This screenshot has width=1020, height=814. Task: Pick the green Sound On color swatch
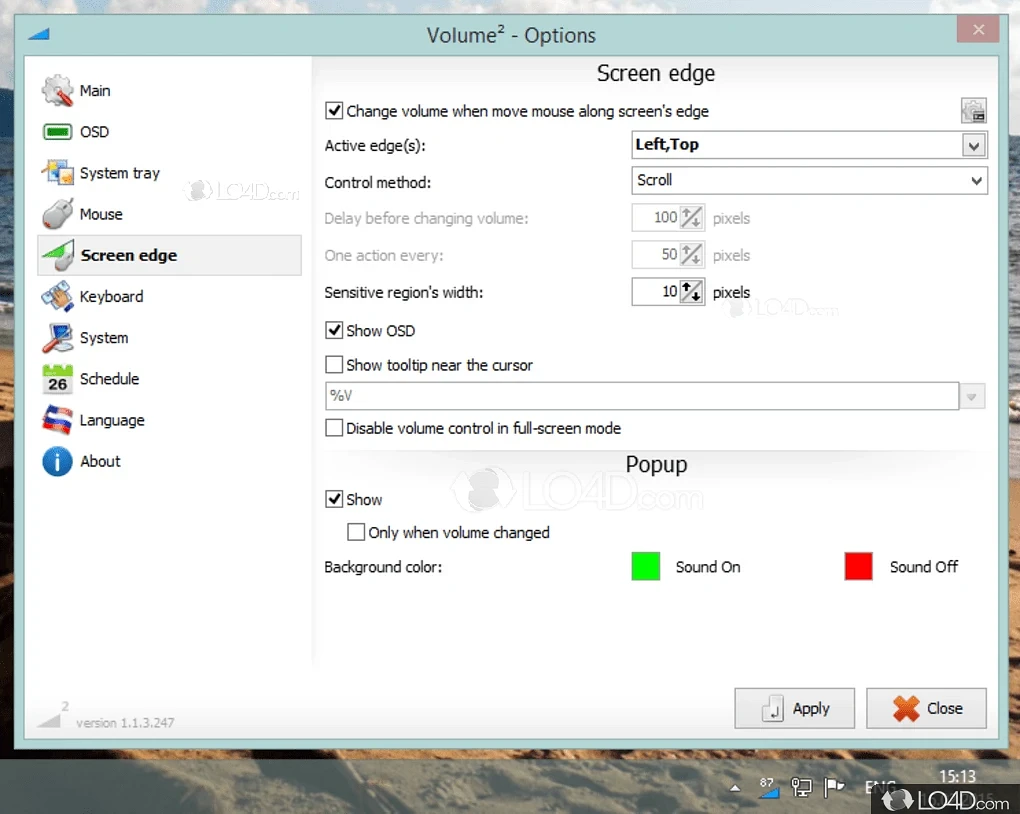pyautogui.click(x=646, y=567)
